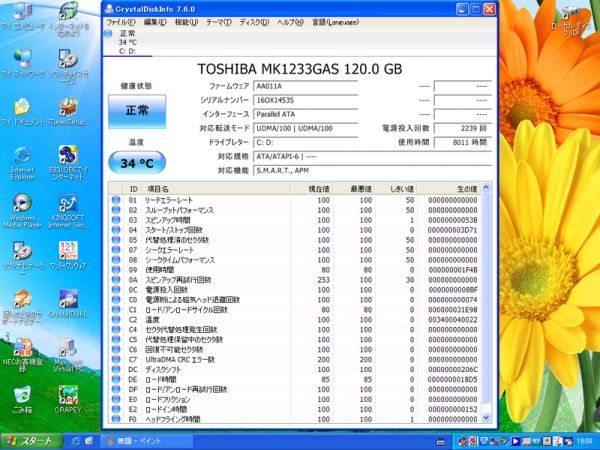Click the TOSHIBA MK1233GAS 120.0 GB title
This screenshot has height=450, width=600.
coord(300,69)
